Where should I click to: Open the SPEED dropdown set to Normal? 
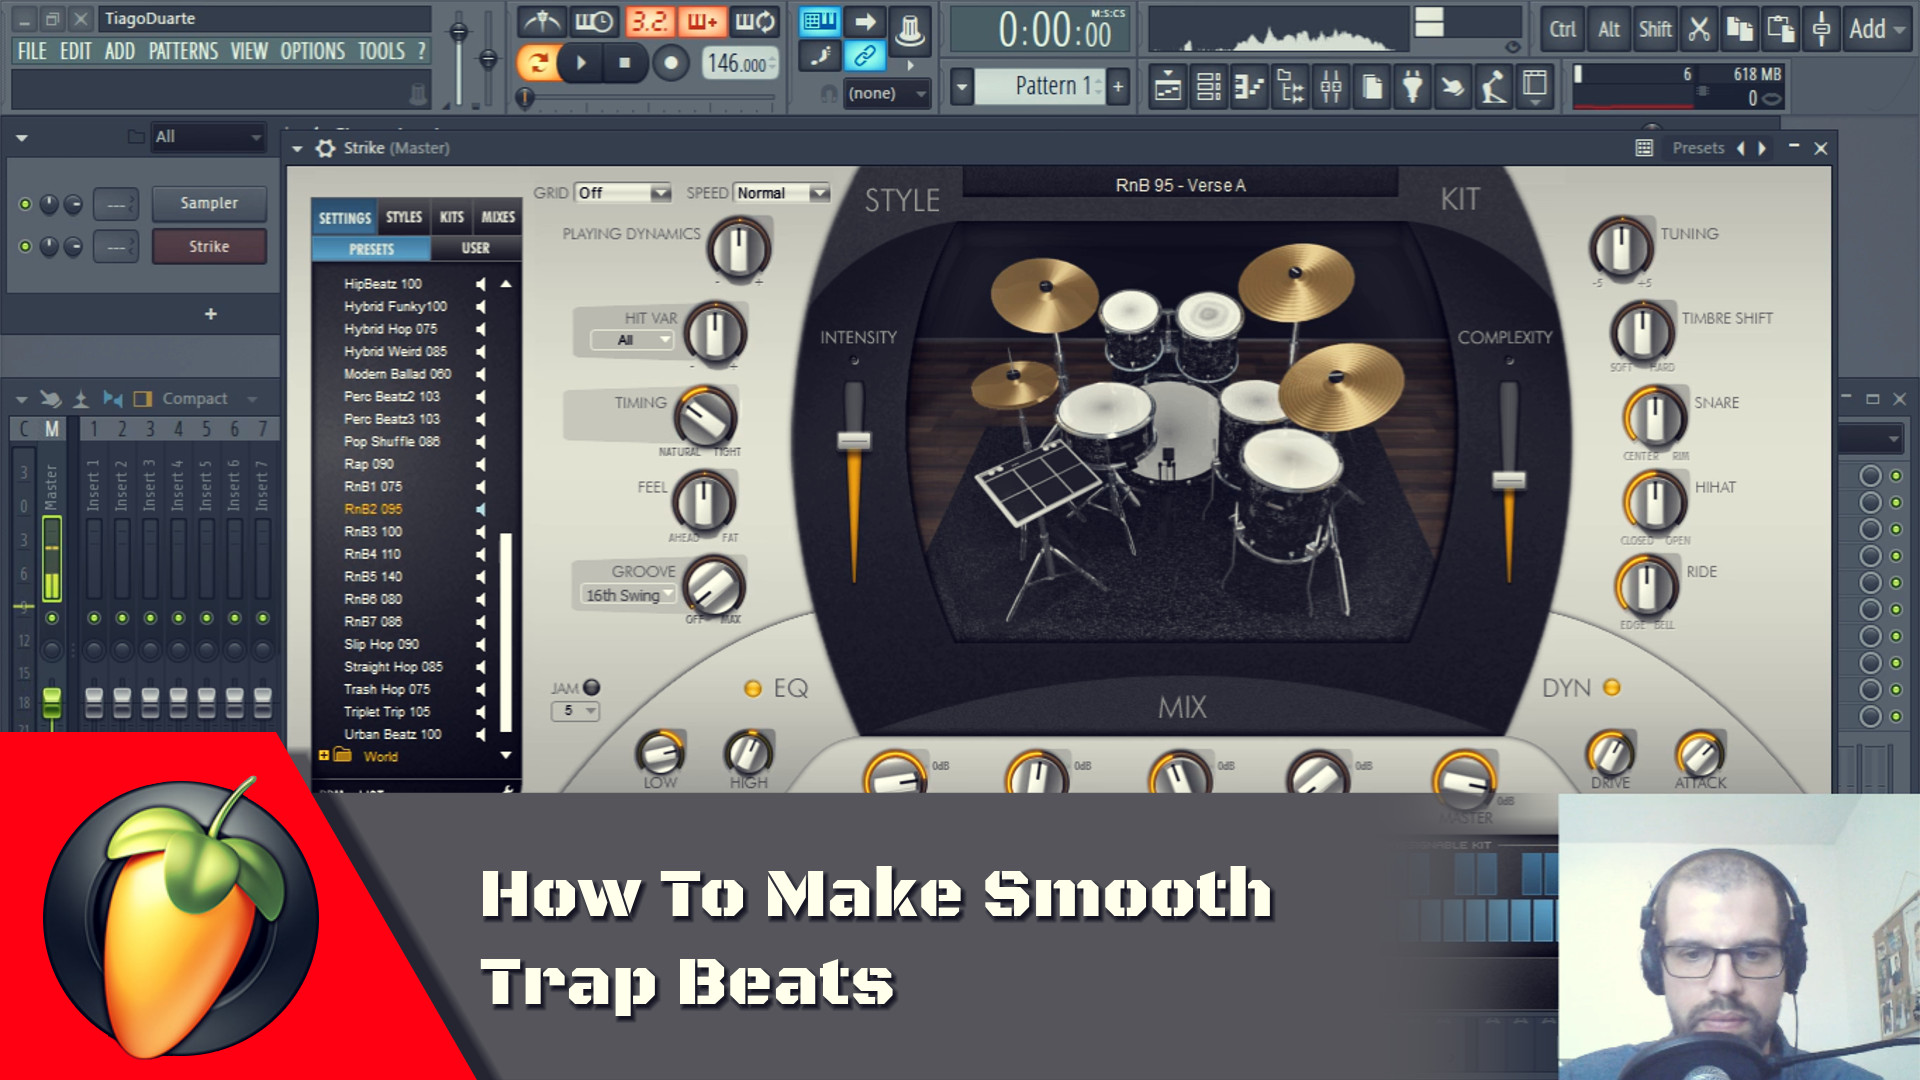[x=782, y=193]
